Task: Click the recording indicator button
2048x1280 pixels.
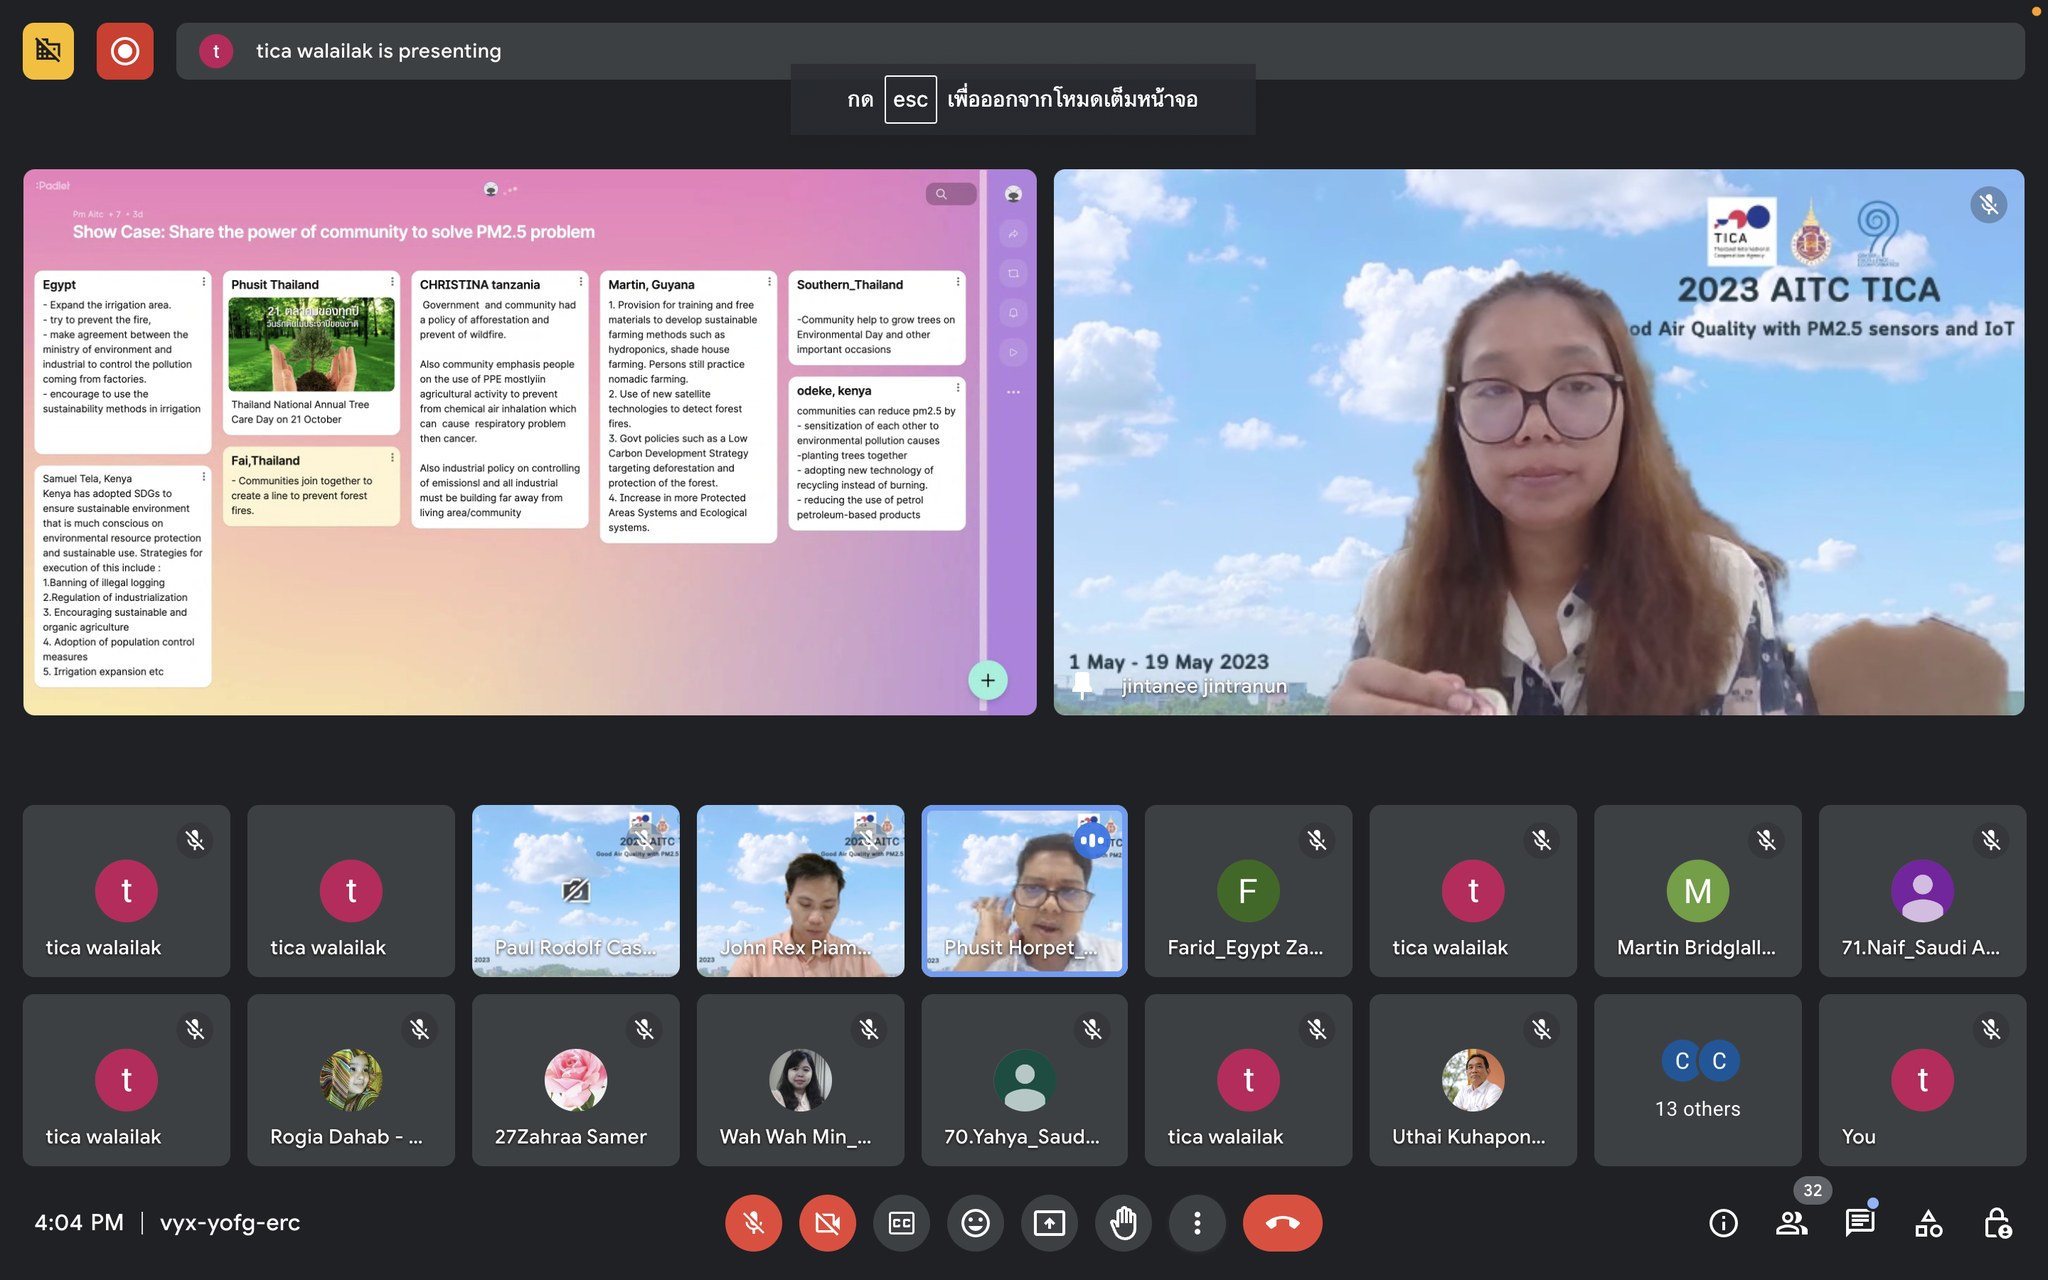Action: coord(125,51)
